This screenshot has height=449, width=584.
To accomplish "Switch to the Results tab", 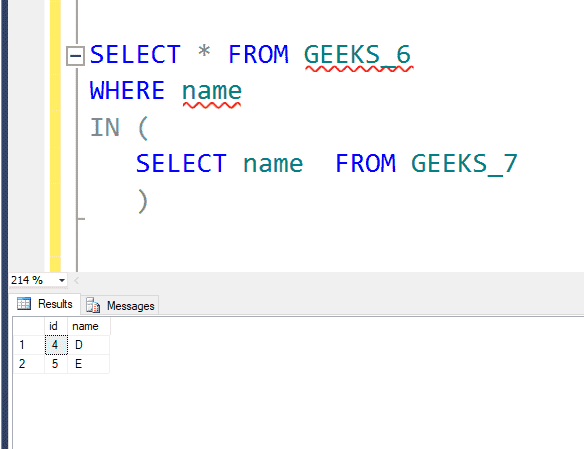I will click(x=45, y=304).
